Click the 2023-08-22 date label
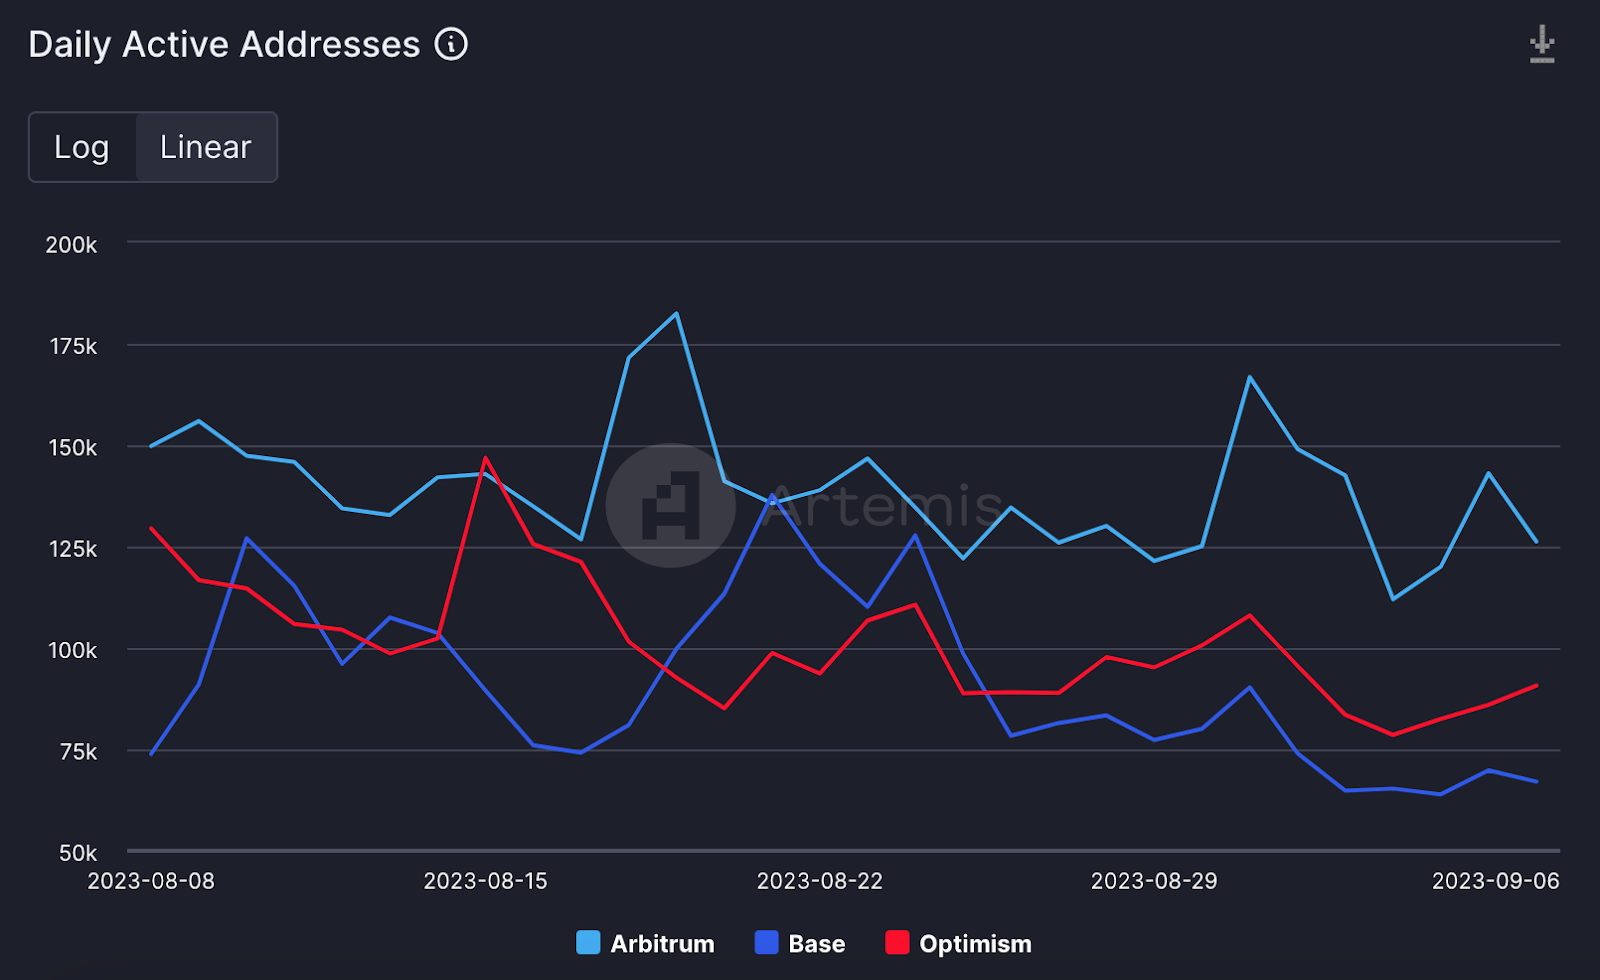 point(820,881)
